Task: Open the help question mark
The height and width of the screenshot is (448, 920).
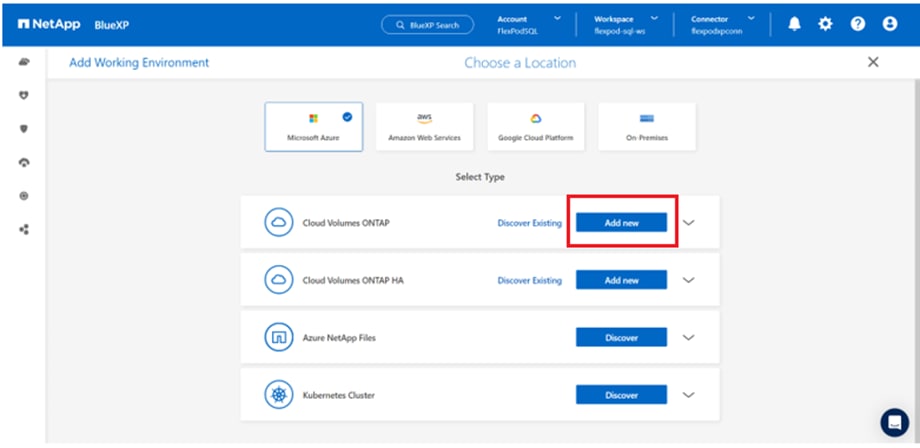Action: click(x=858, y=24)
